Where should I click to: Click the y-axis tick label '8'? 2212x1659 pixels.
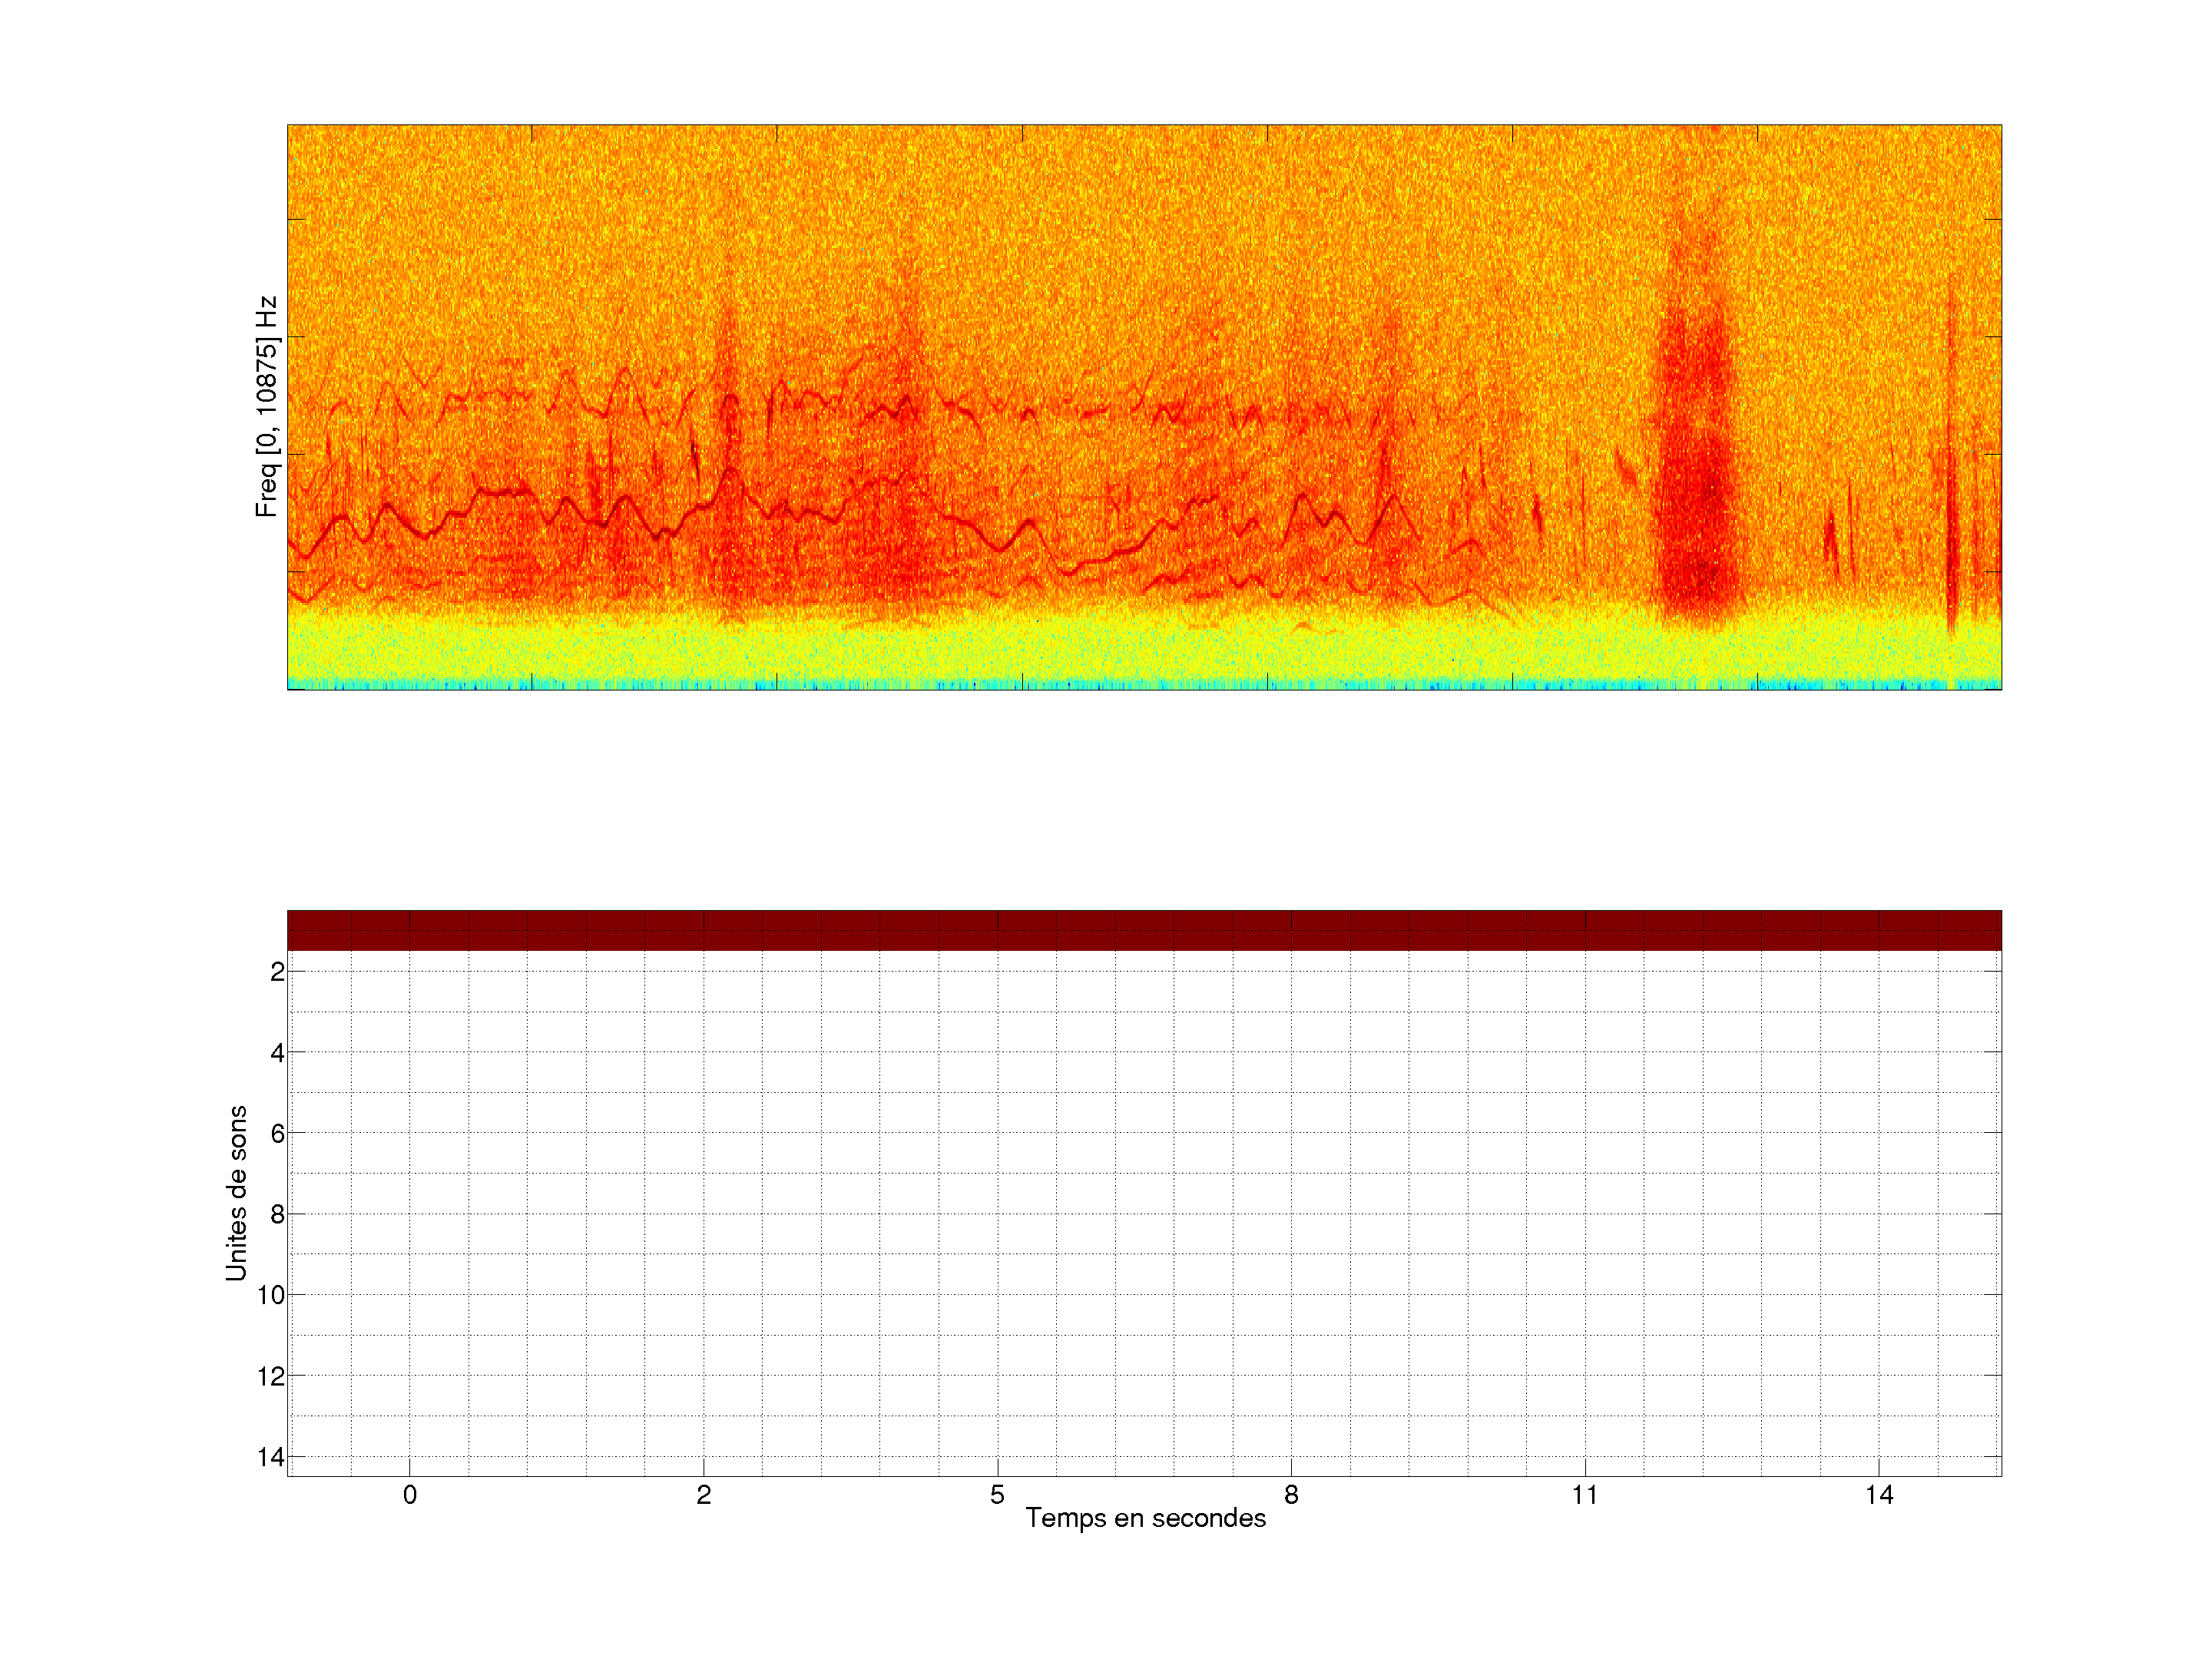(x=277, y=1215)
